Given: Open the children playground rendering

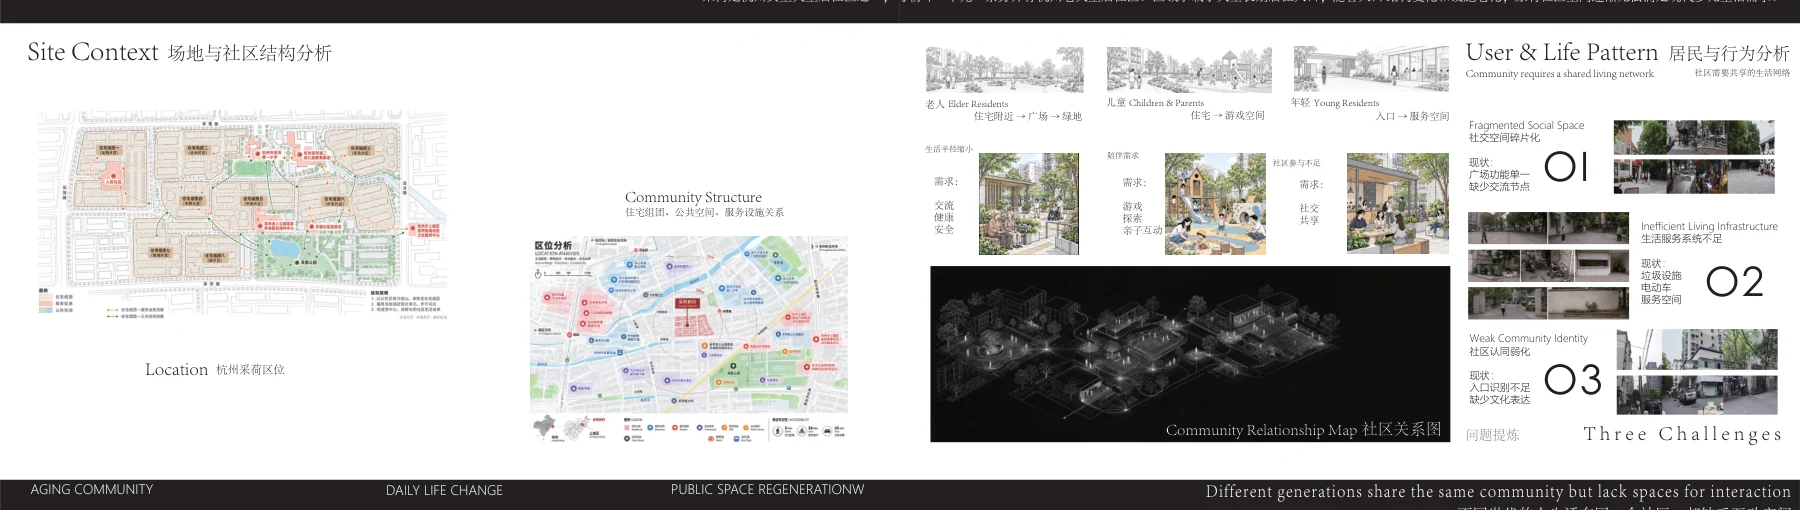Looking at the screenshot, I should pos(1215,204).
